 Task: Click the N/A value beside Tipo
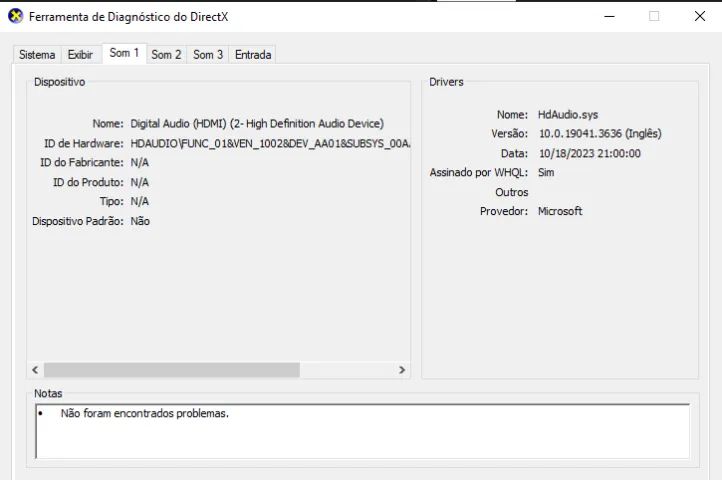click(140, 201)
